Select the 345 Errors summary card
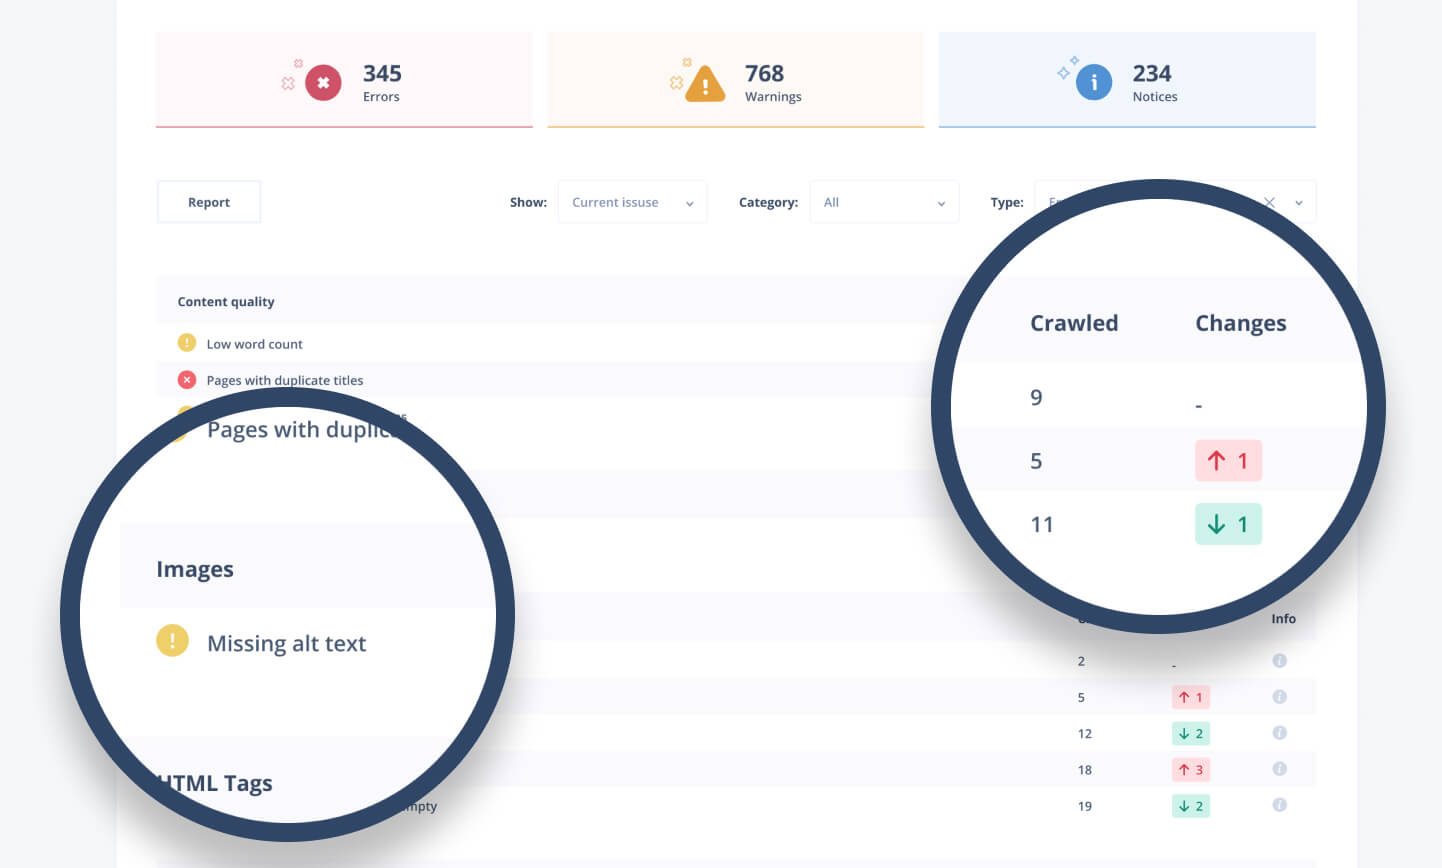Screen dimensions: 1442x868 (x=344, y=80)
